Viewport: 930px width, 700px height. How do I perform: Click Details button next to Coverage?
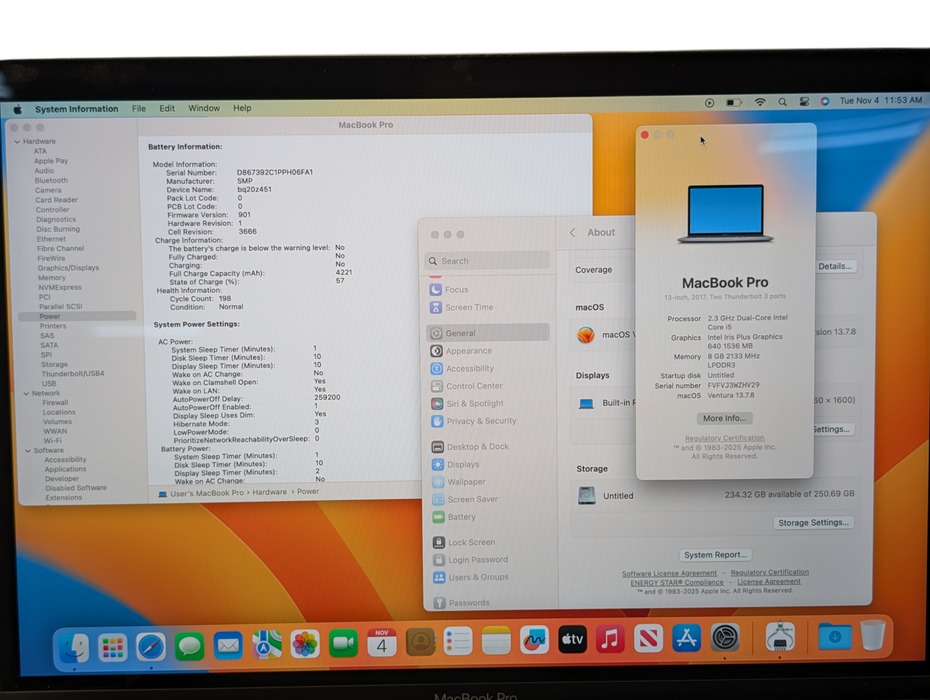pos(835,266)
